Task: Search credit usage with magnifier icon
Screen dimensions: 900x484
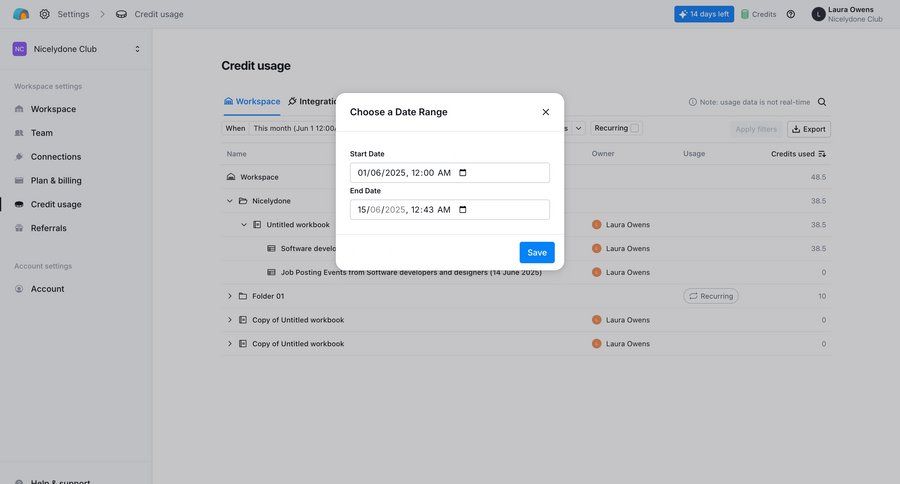Action: [822, 102]
